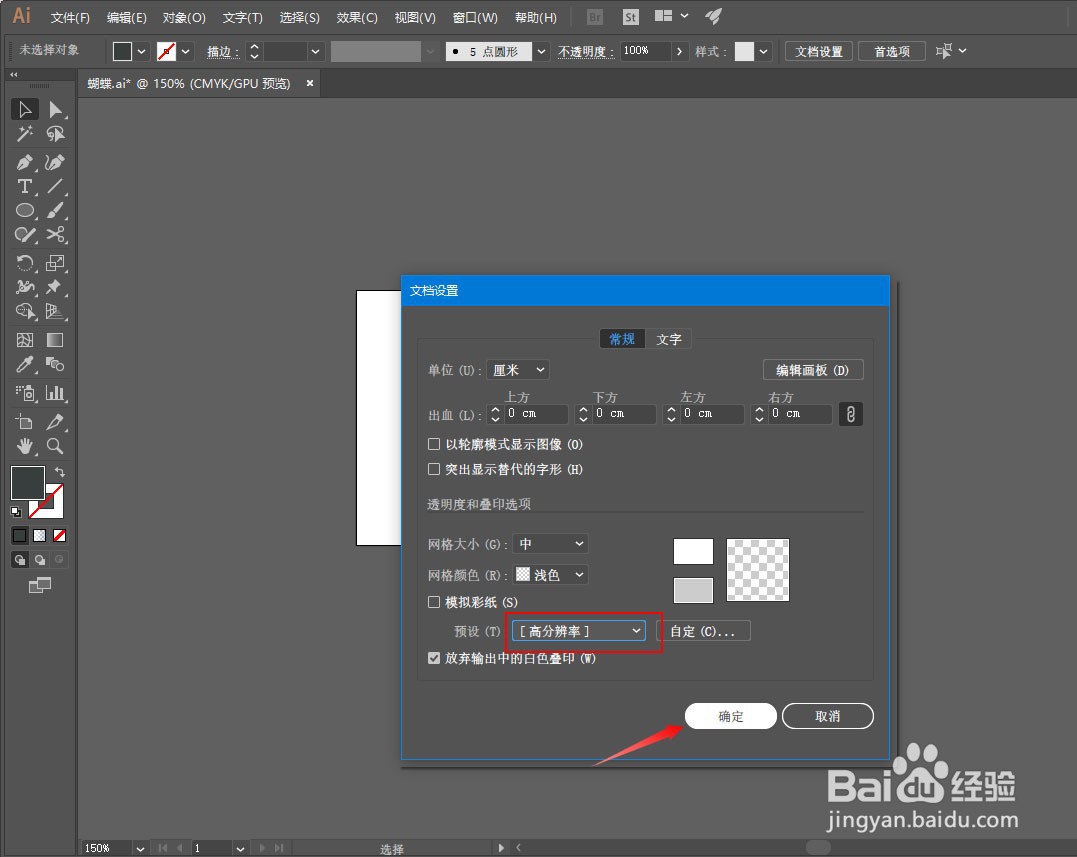This screenshot has height=857, width=1077.
Task: Open the units dropdown in dialog
Action: pos(518,370)
